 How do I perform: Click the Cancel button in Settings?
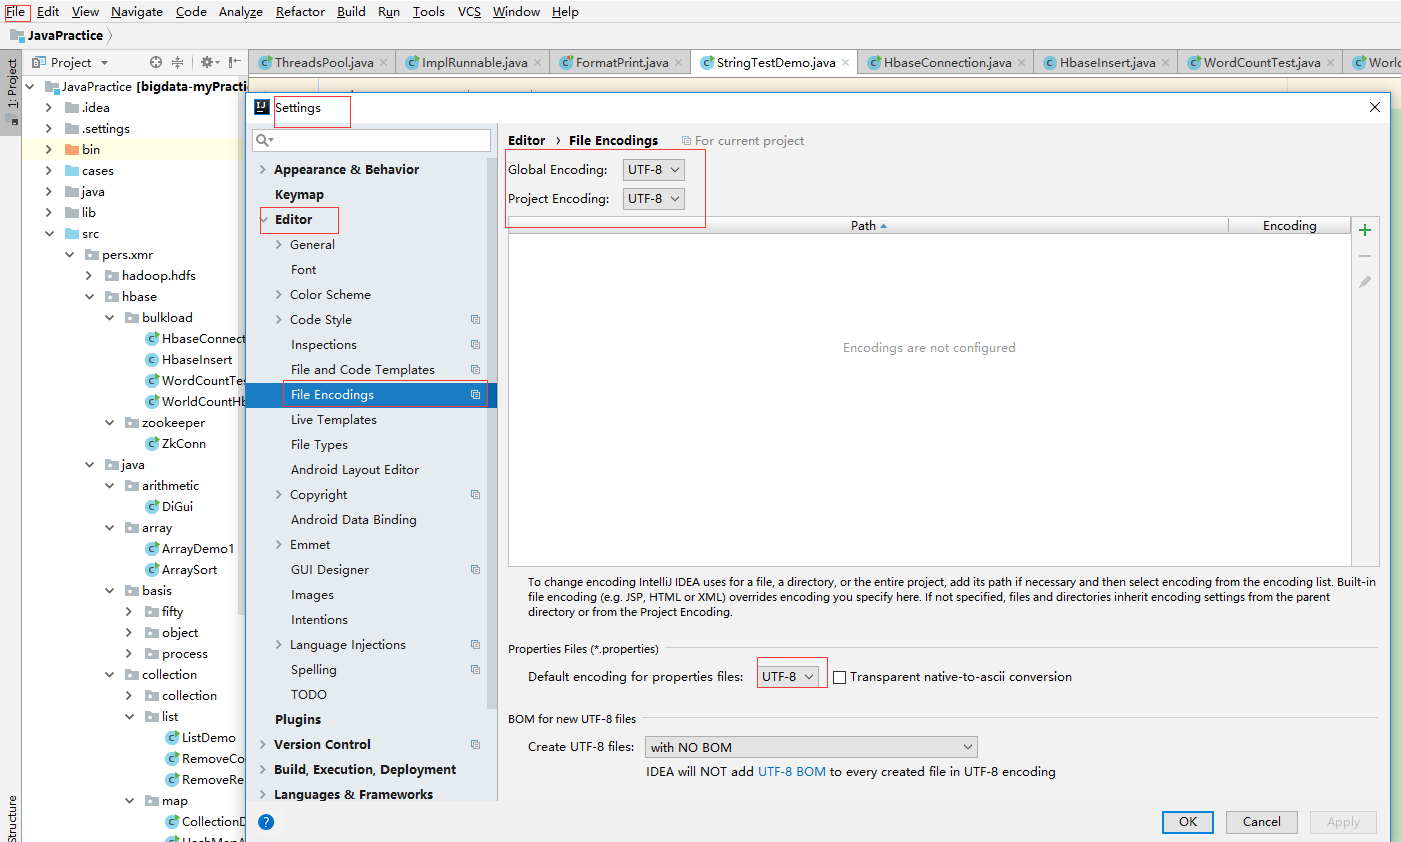pyautogui.click(x=1261, y=822)
